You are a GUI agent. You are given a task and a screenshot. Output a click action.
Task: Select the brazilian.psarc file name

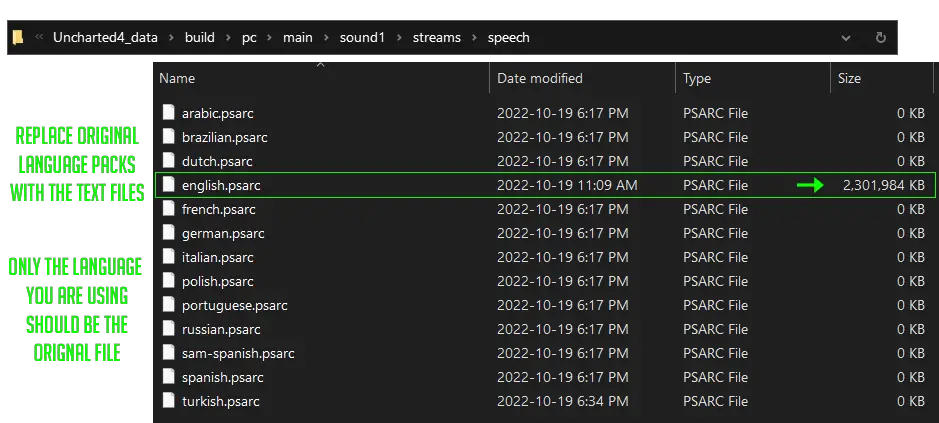tap(225, 137)
